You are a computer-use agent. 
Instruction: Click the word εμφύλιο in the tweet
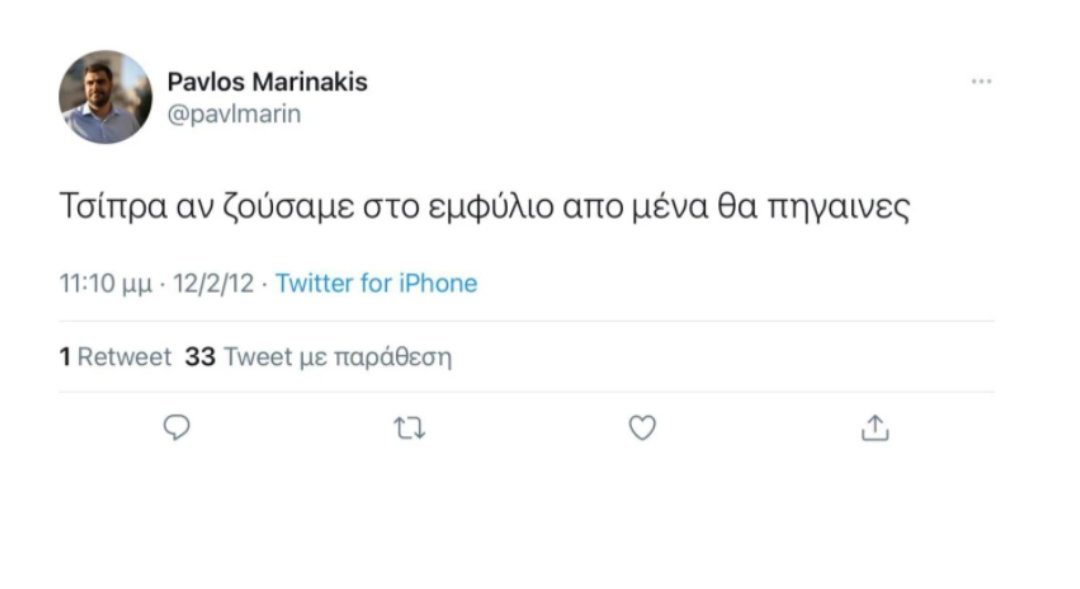coord(490,207)
